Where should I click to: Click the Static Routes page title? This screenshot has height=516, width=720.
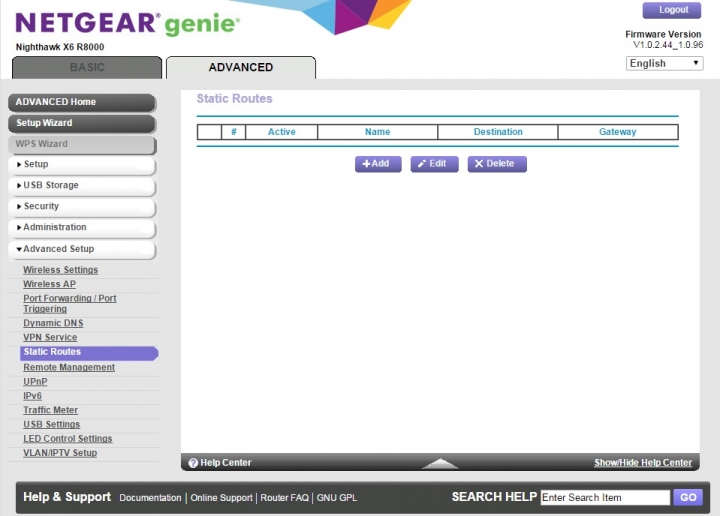coord(234,99)
